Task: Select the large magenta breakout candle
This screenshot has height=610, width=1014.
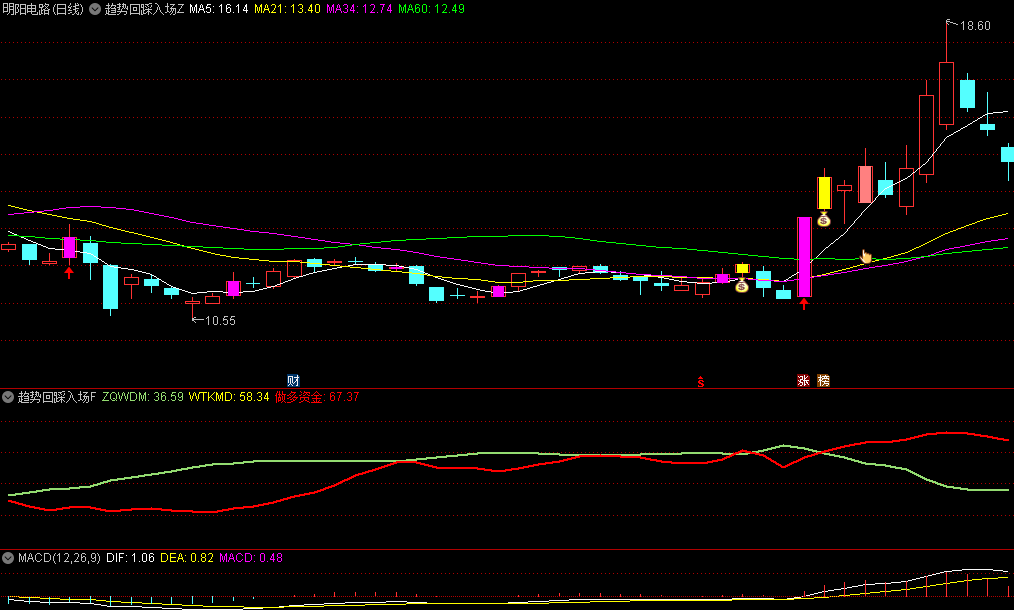Action: (x=804, y=257)
